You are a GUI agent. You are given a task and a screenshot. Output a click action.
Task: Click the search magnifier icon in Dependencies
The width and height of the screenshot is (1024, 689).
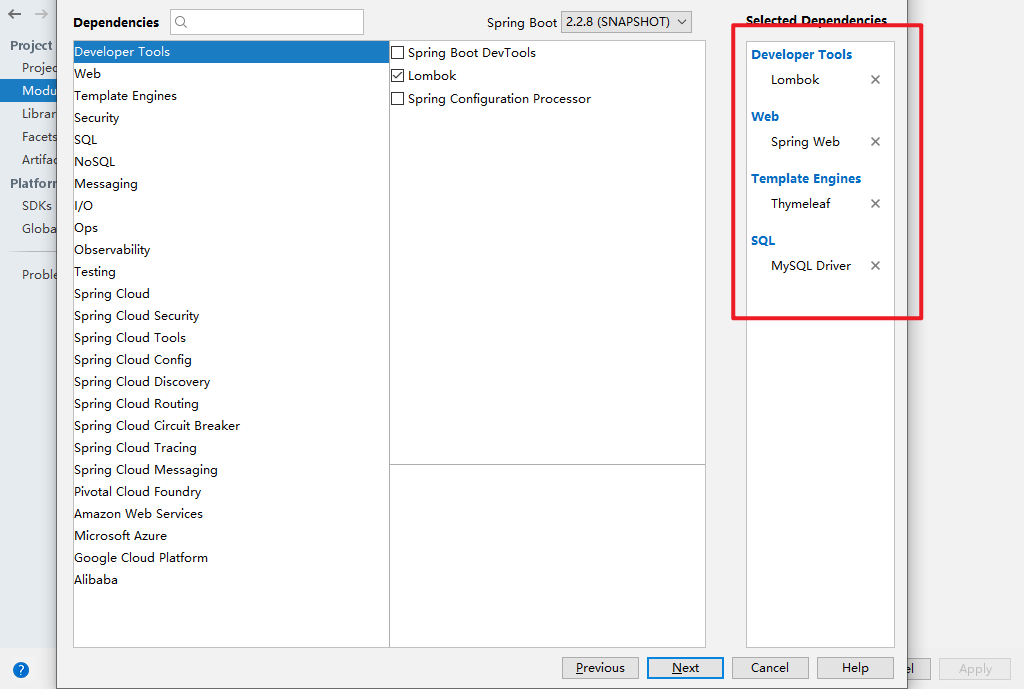[x=182, y=22]
